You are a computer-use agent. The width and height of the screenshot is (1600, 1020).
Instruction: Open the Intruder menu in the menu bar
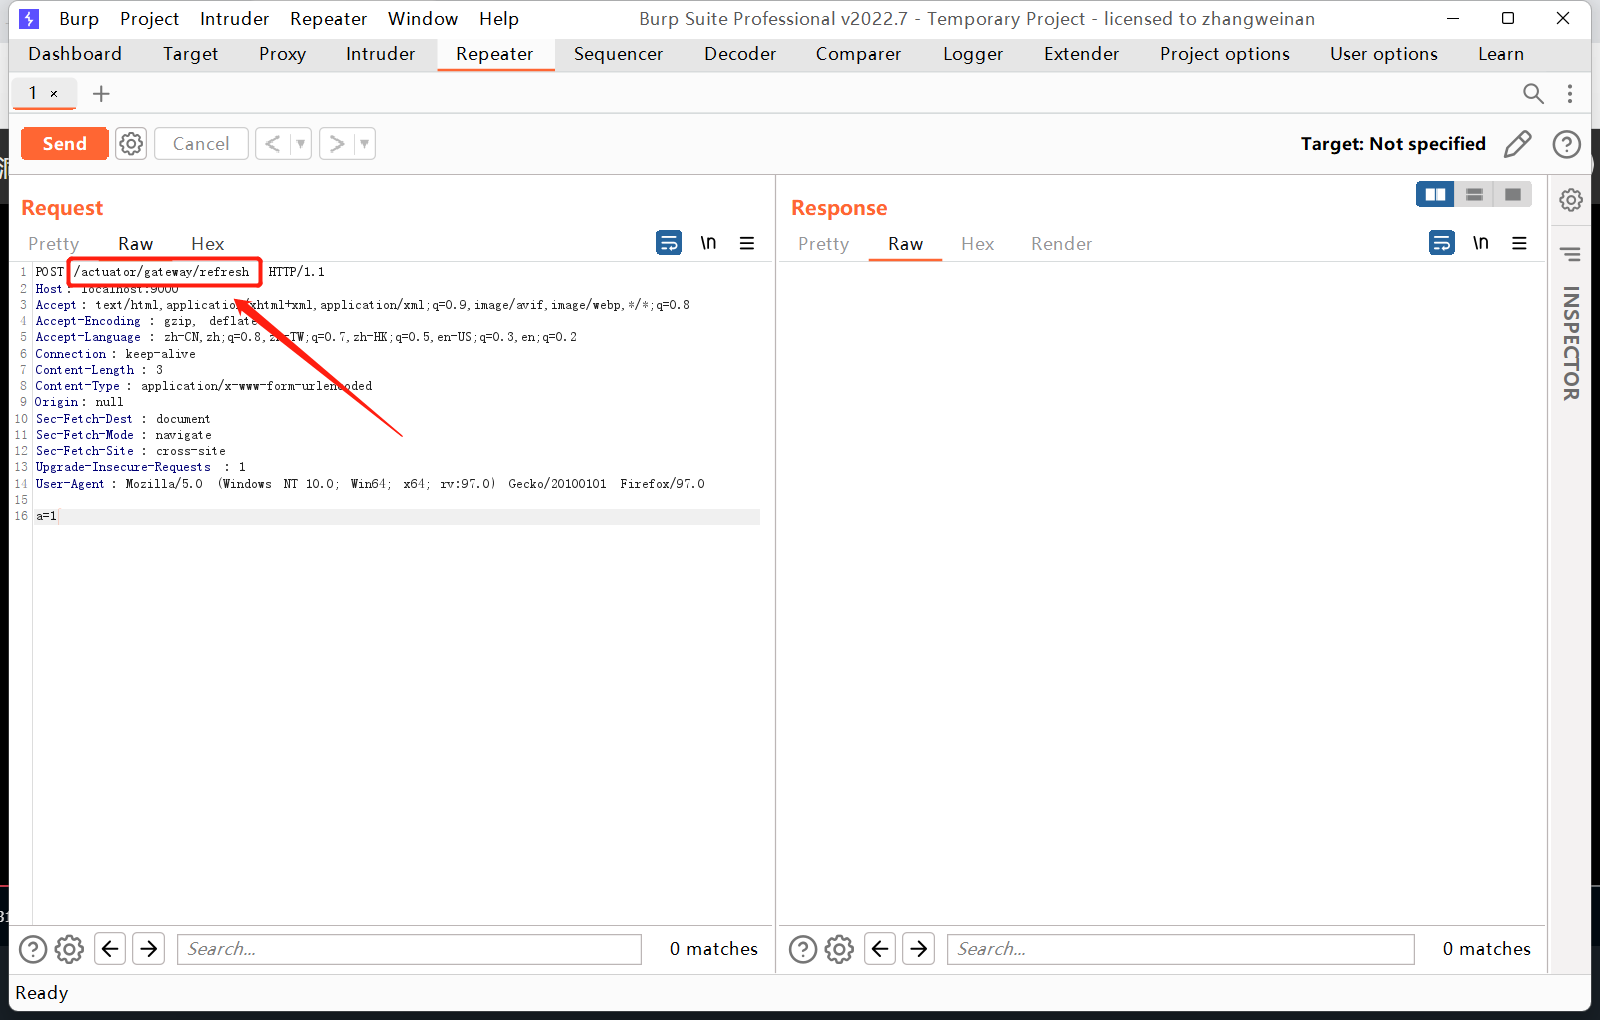click(x=234, y=19)
